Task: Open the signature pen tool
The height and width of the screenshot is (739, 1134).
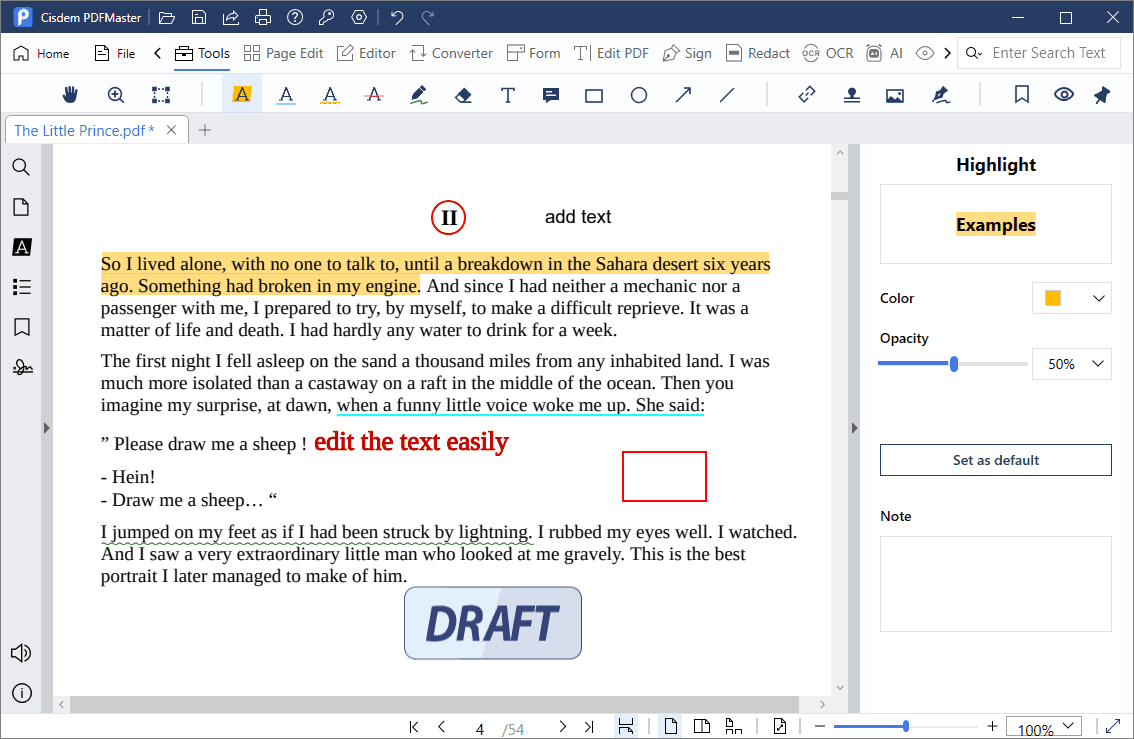Action: 940,95
